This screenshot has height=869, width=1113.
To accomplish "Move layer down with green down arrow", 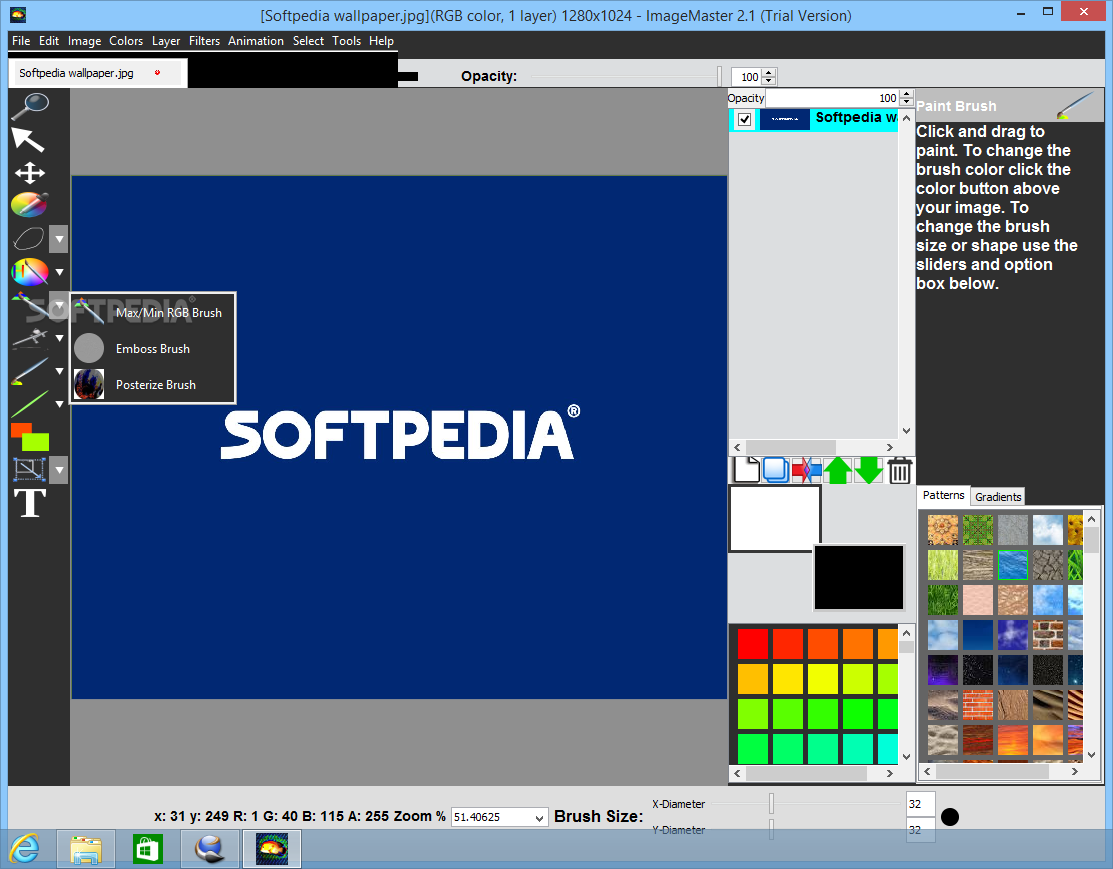I will (x=869, y=470).
